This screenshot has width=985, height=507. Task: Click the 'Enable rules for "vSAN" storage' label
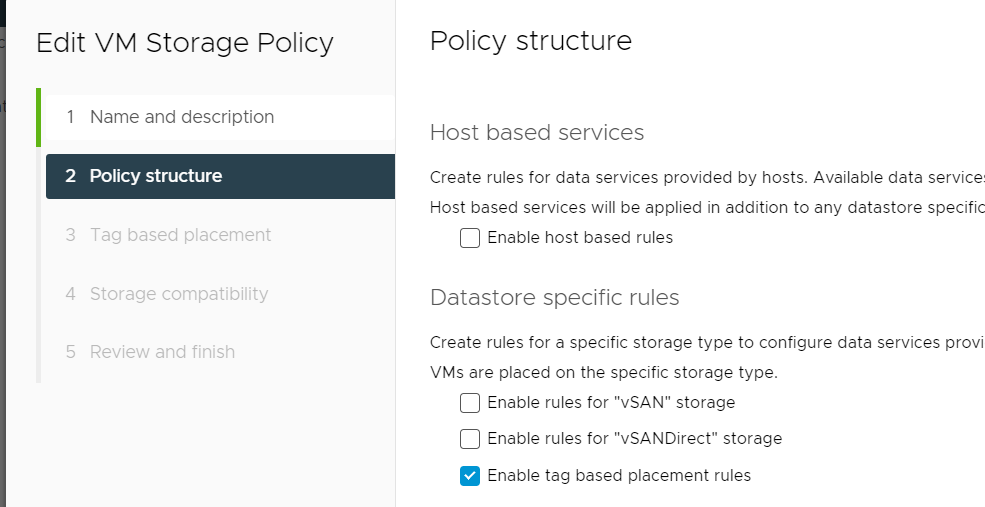click(611, 403)
